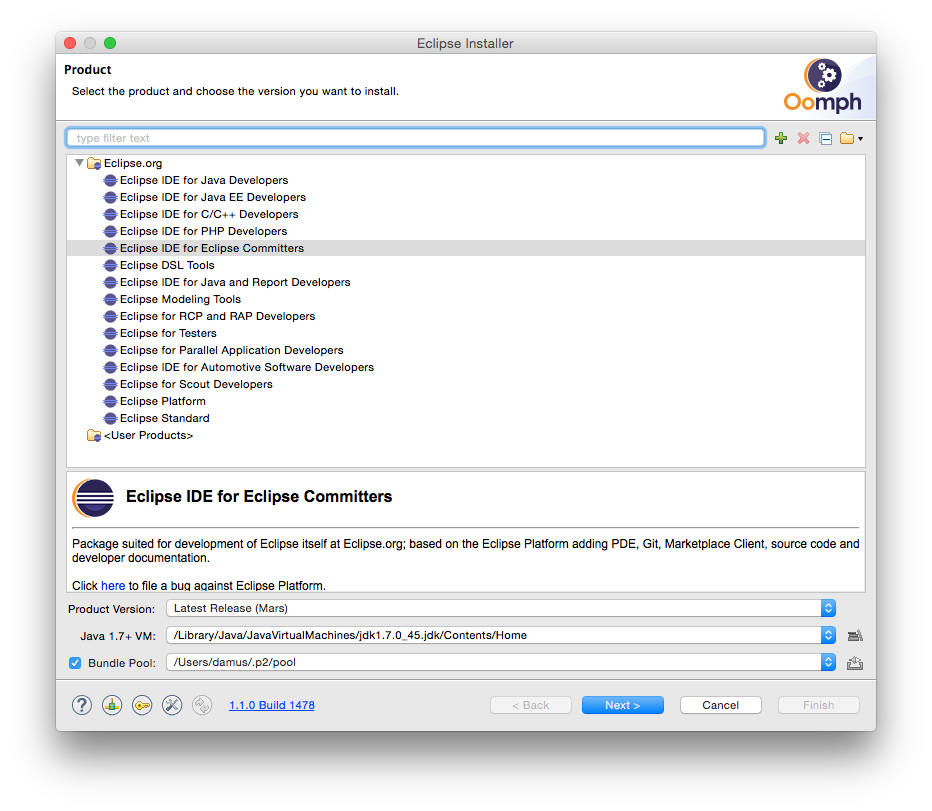Viewport: 932px width, 811px height.
Task: Click the greyed update refresh icon
Action: (202, 705)
